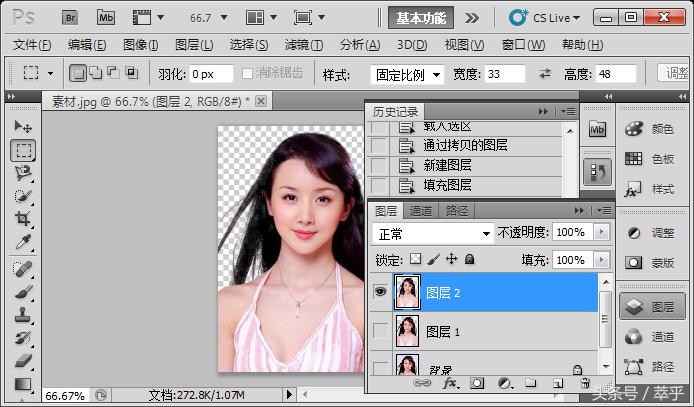
Task: Click the 羽化 feather input field
Action: (211, 74)
